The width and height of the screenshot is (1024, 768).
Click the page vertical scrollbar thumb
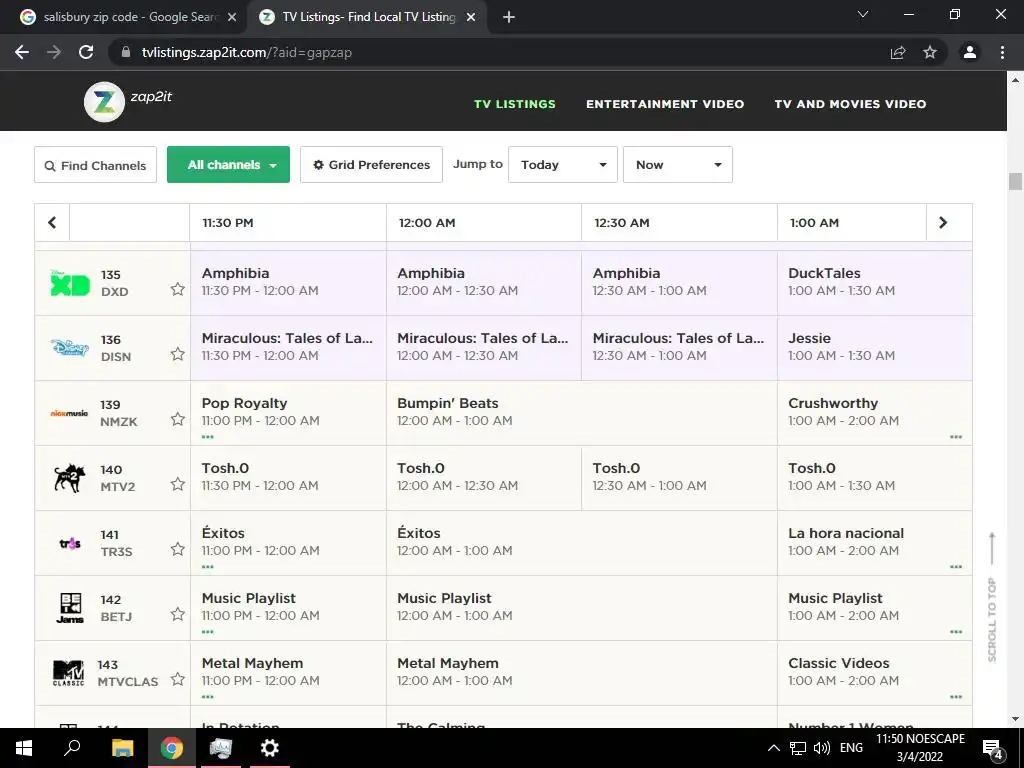coord(1015,181)
